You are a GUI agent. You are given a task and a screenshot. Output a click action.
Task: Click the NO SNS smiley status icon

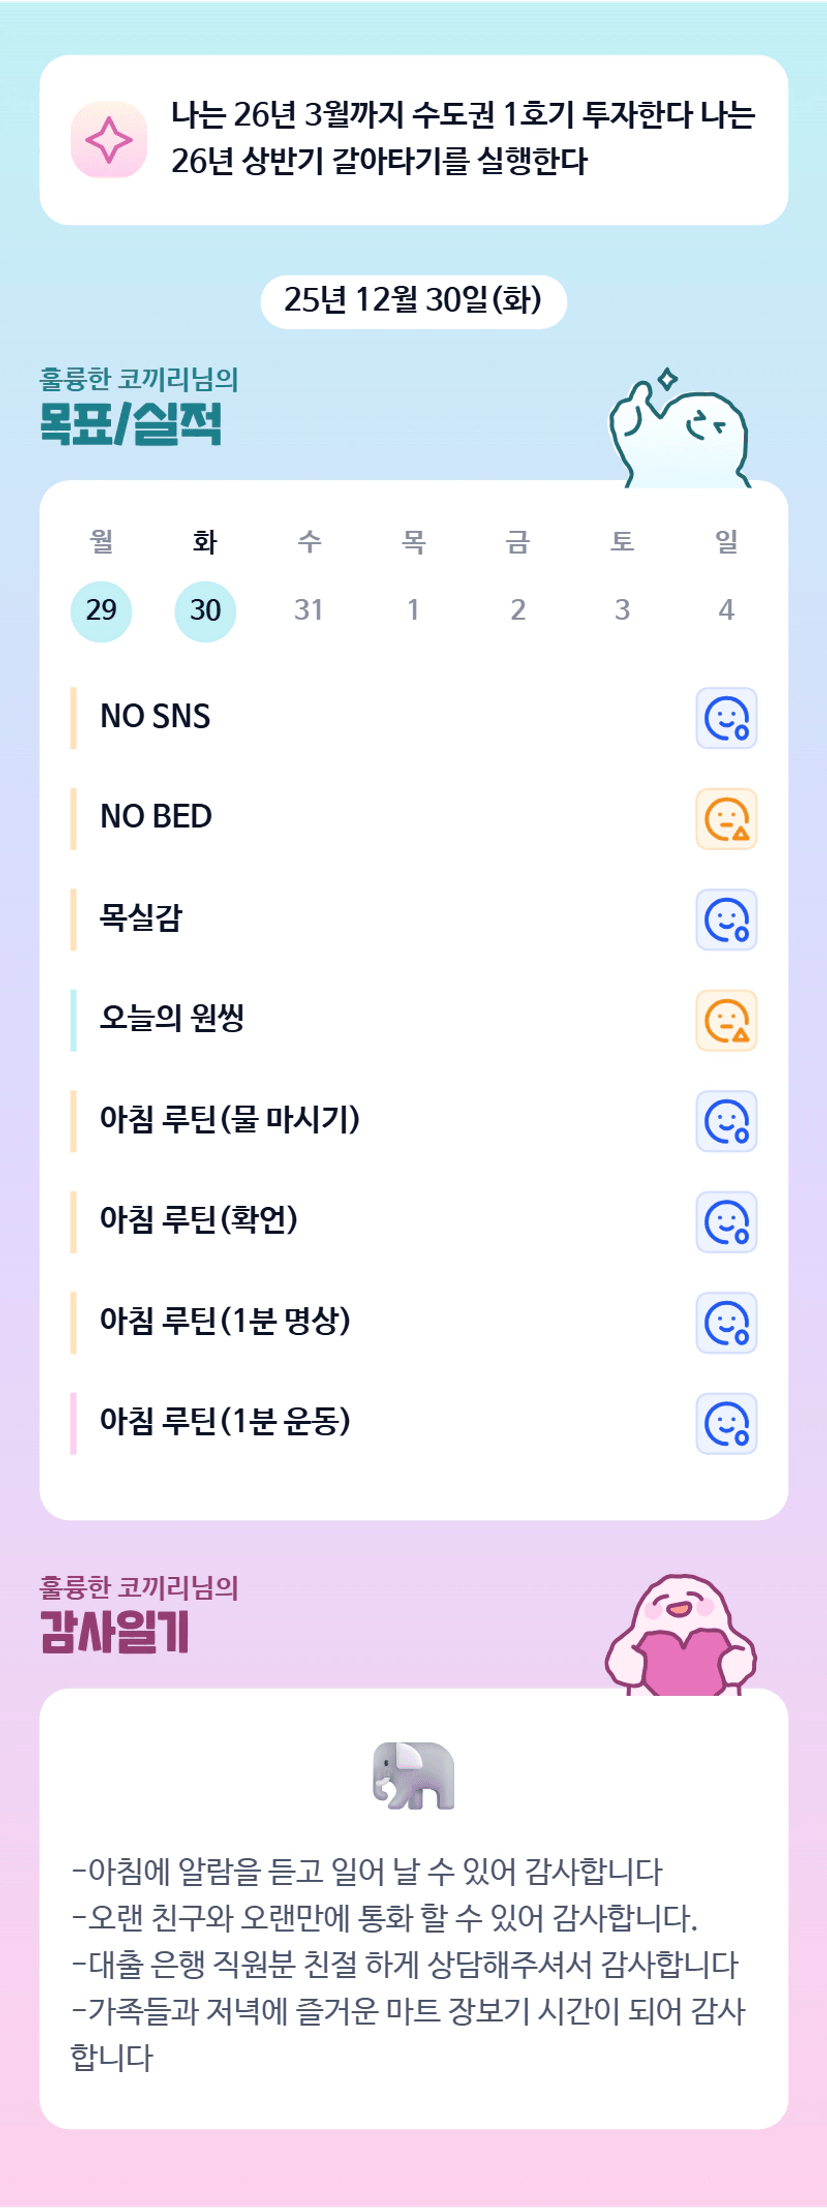pos(726,718)
